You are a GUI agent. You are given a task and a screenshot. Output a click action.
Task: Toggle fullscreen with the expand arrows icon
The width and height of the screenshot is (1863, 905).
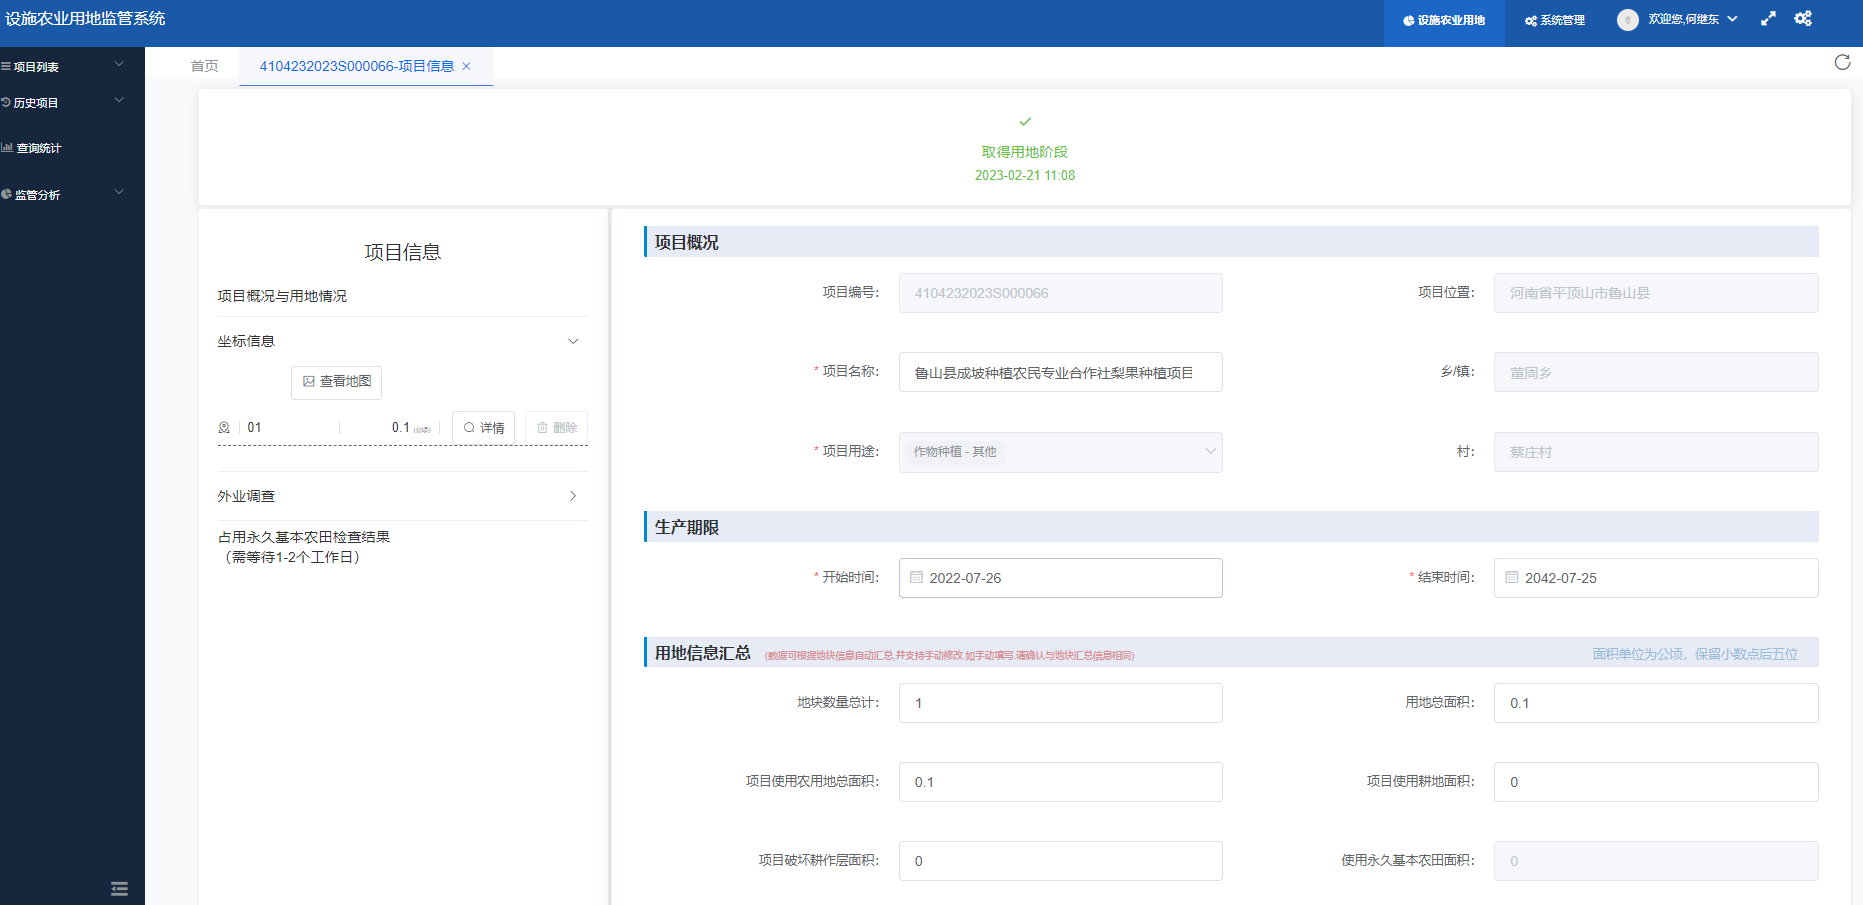click(1768, 19)
